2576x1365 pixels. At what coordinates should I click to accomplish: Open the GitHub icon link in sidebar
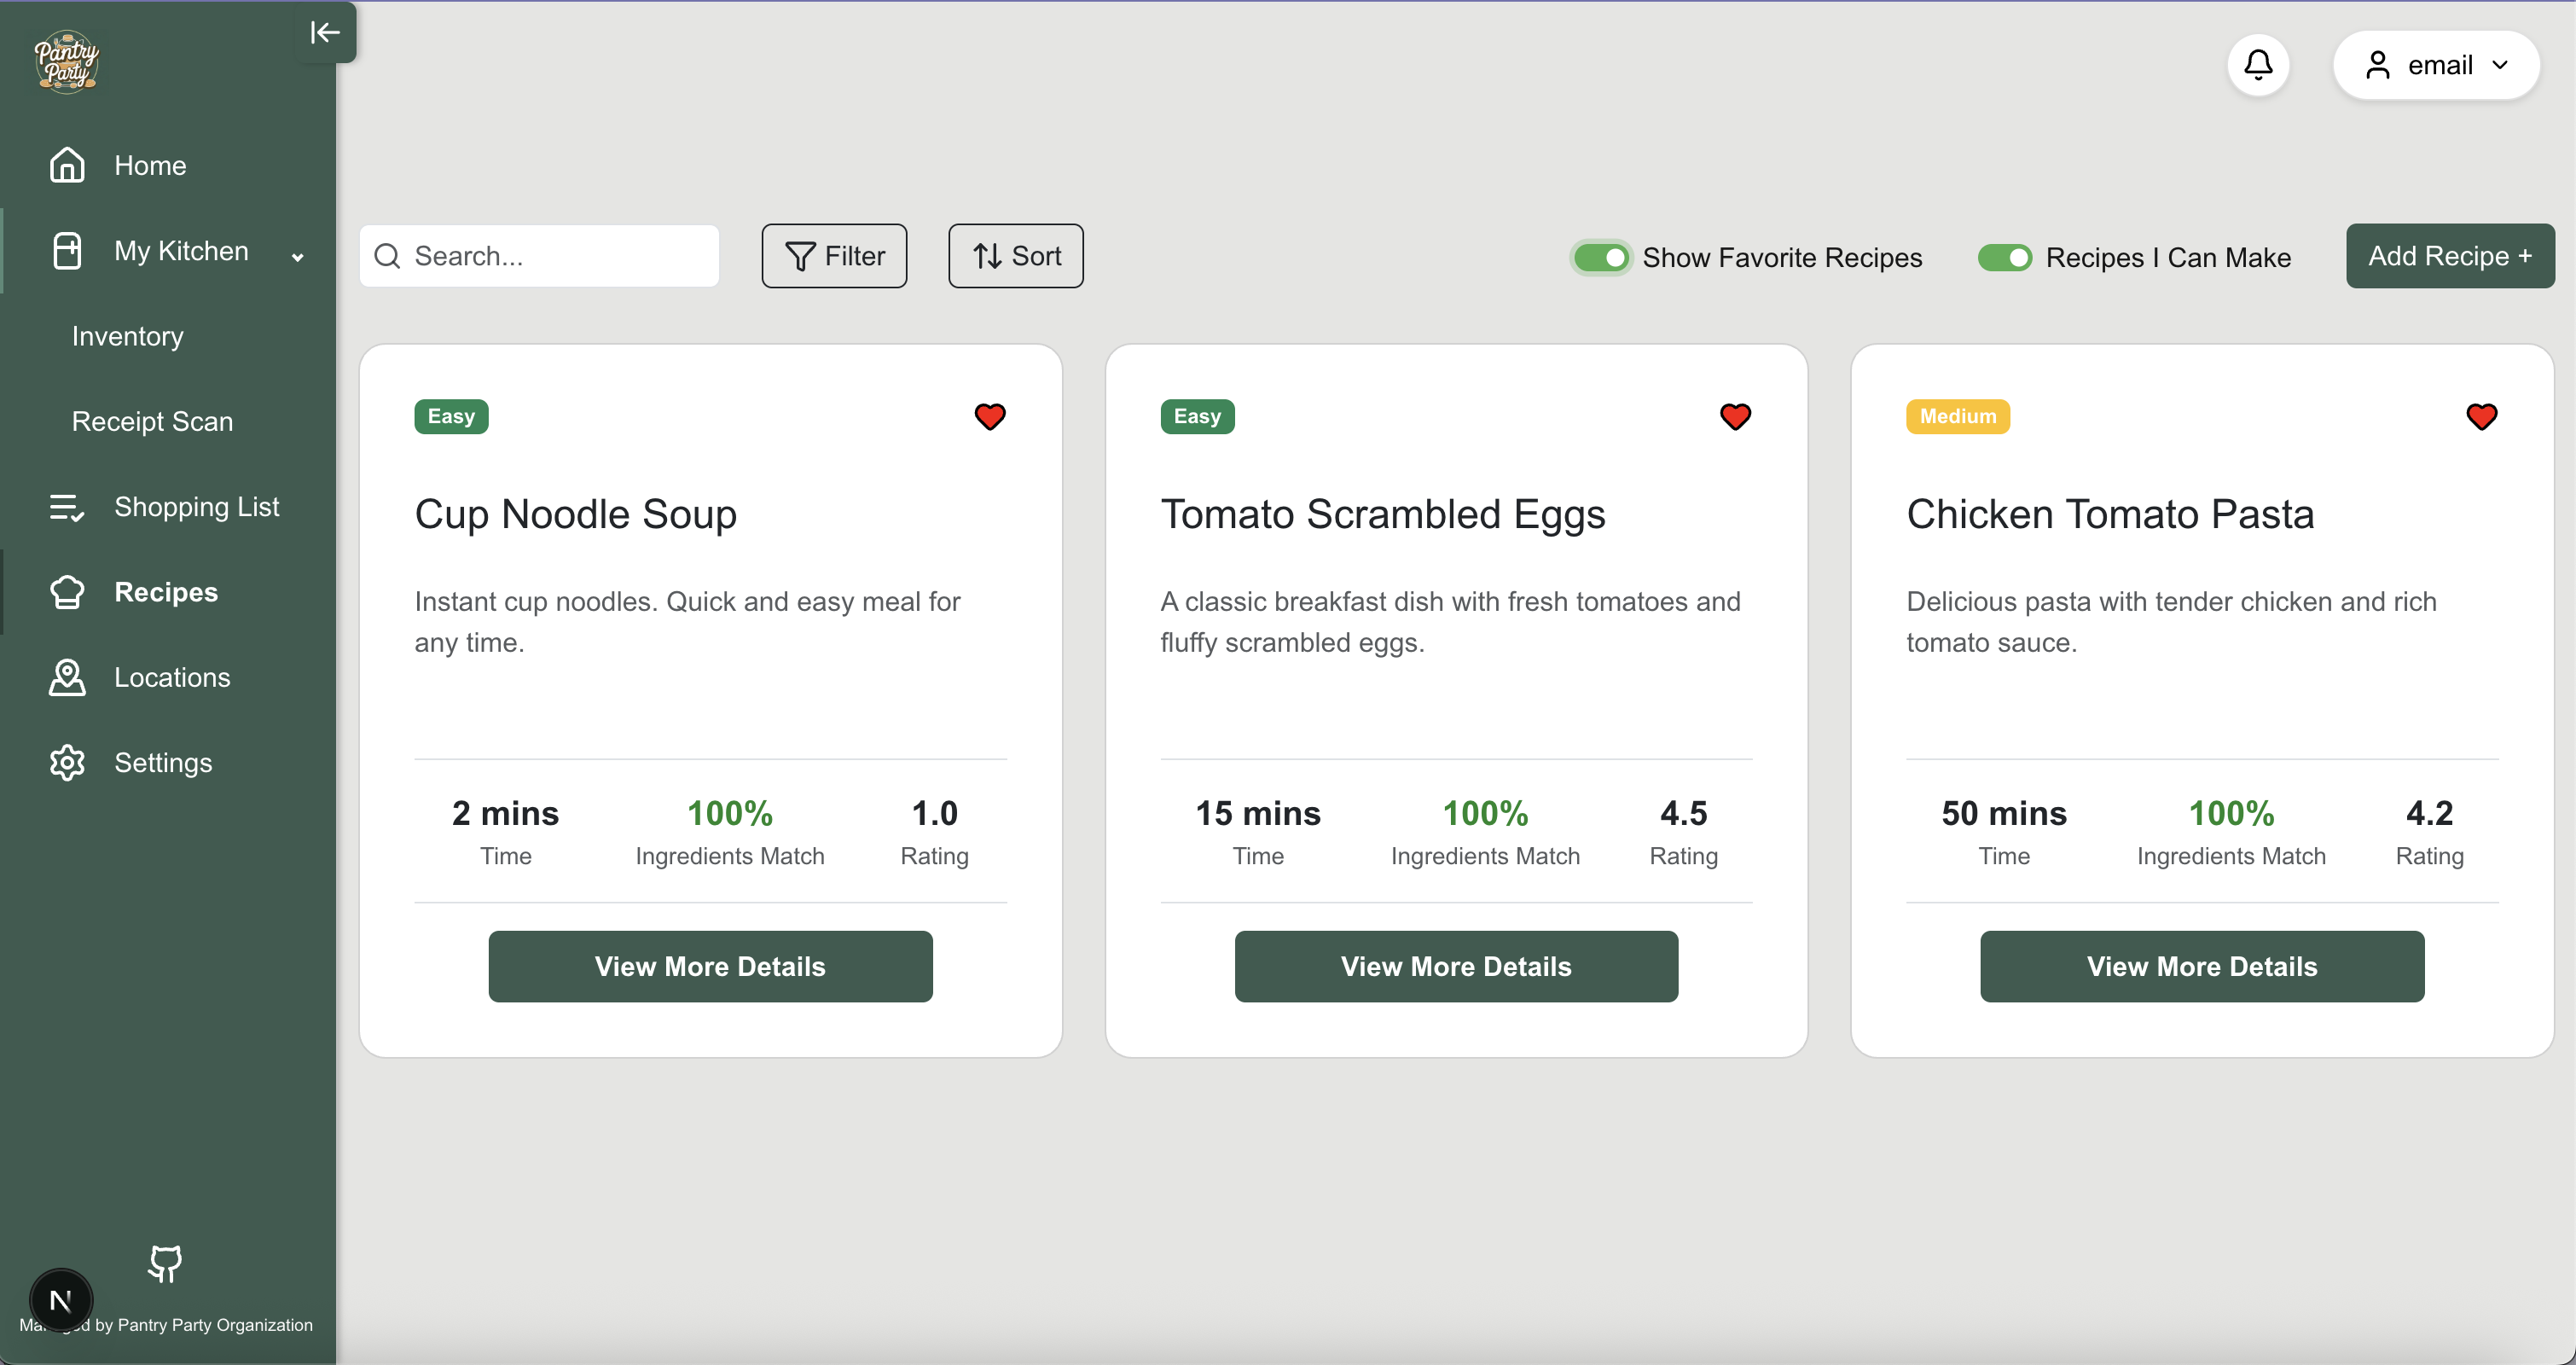coord(165,1263)
